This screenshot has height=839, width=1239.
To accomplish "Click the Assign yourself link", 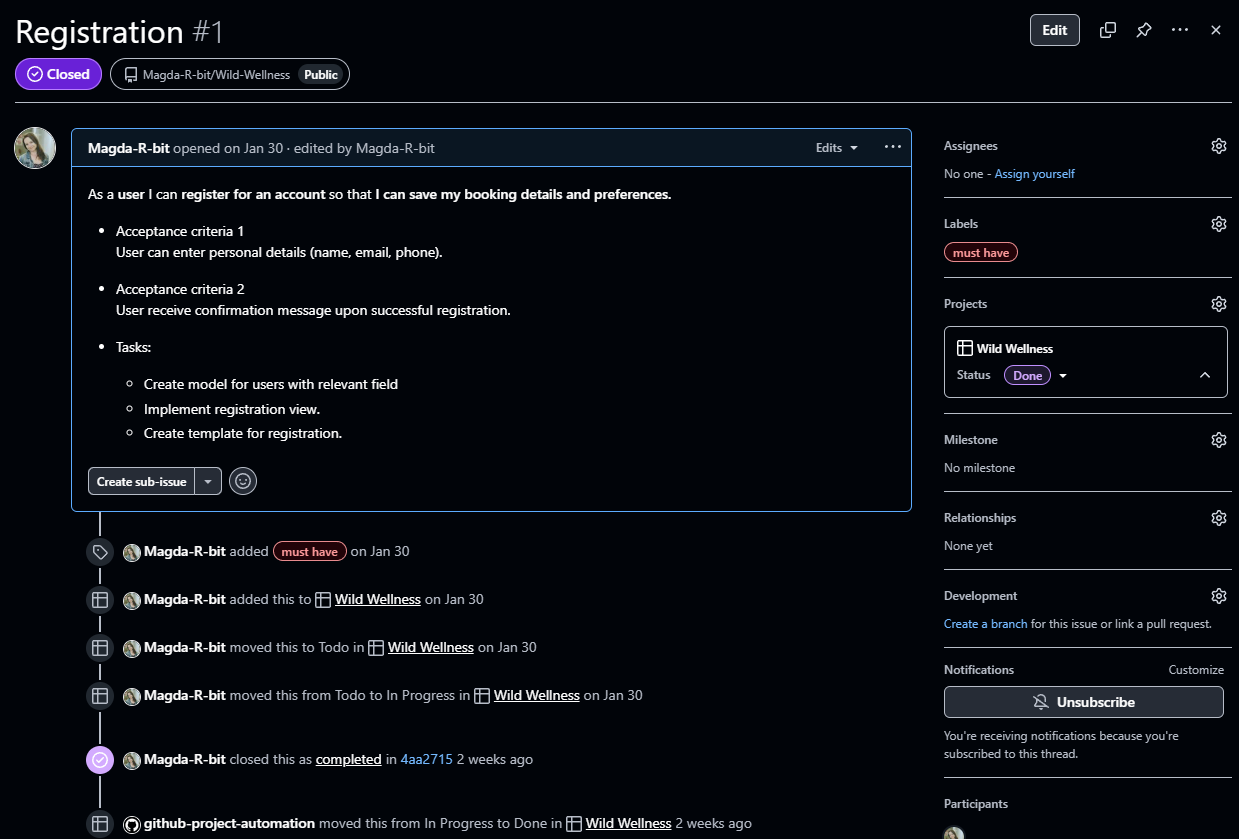I will [1034, 174].
